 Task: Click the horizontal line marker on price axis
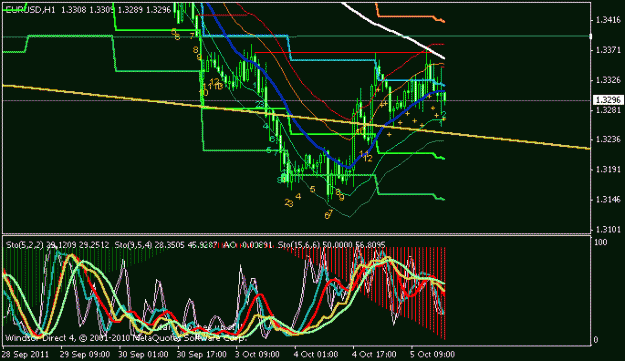[x=591, y=36]
